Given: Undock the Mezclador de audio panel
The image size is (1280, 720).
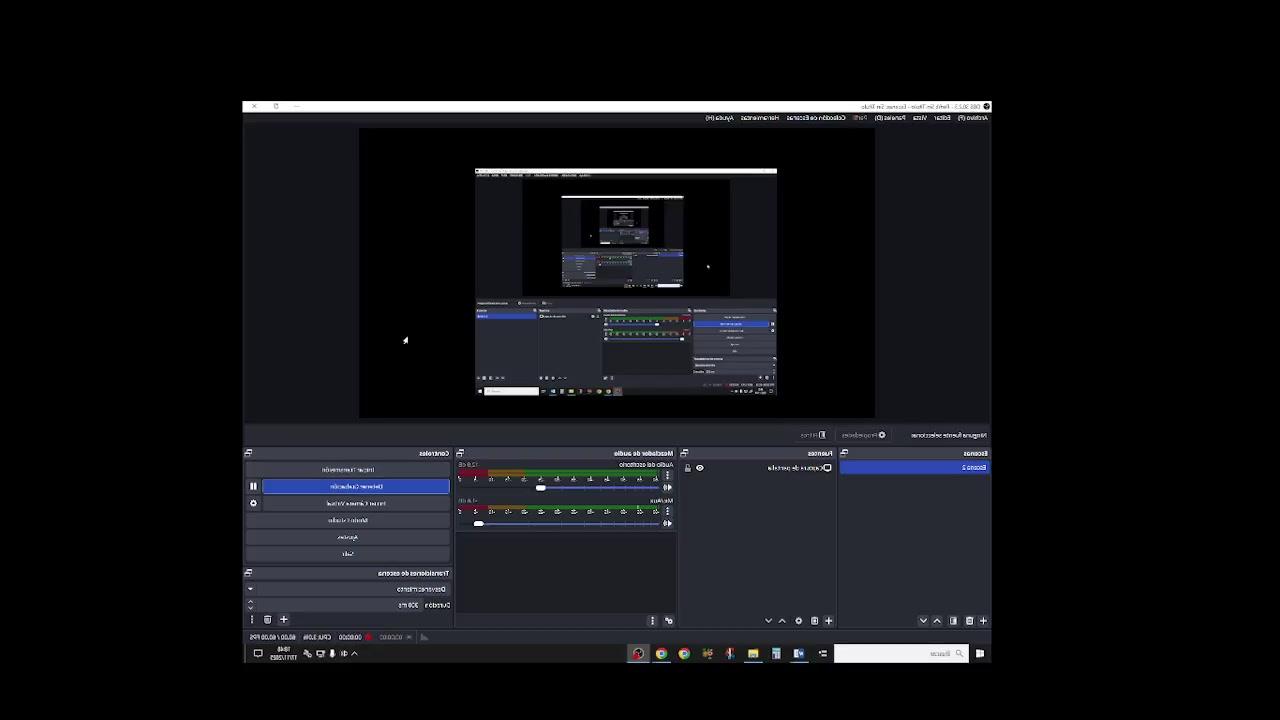Looking at the screenshot, I should point(460,453).
